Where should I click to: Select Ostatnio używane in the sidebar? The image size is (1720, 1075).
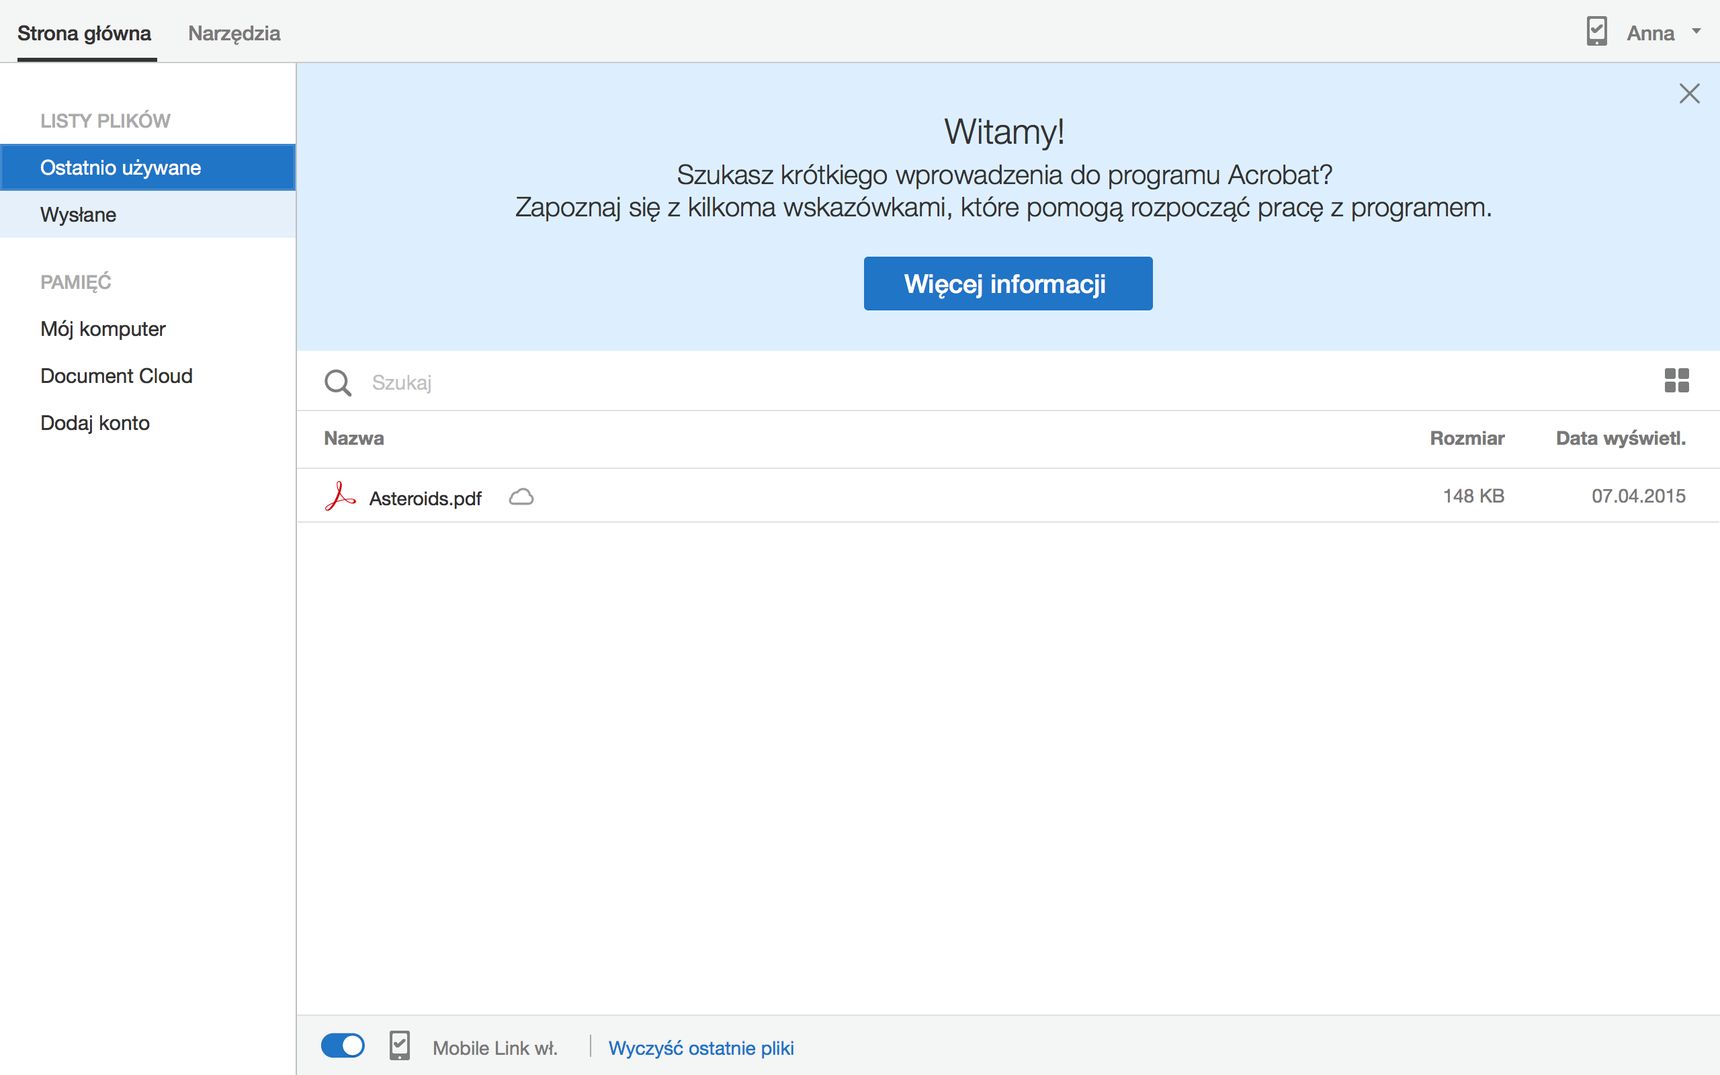tap(148, 168)
